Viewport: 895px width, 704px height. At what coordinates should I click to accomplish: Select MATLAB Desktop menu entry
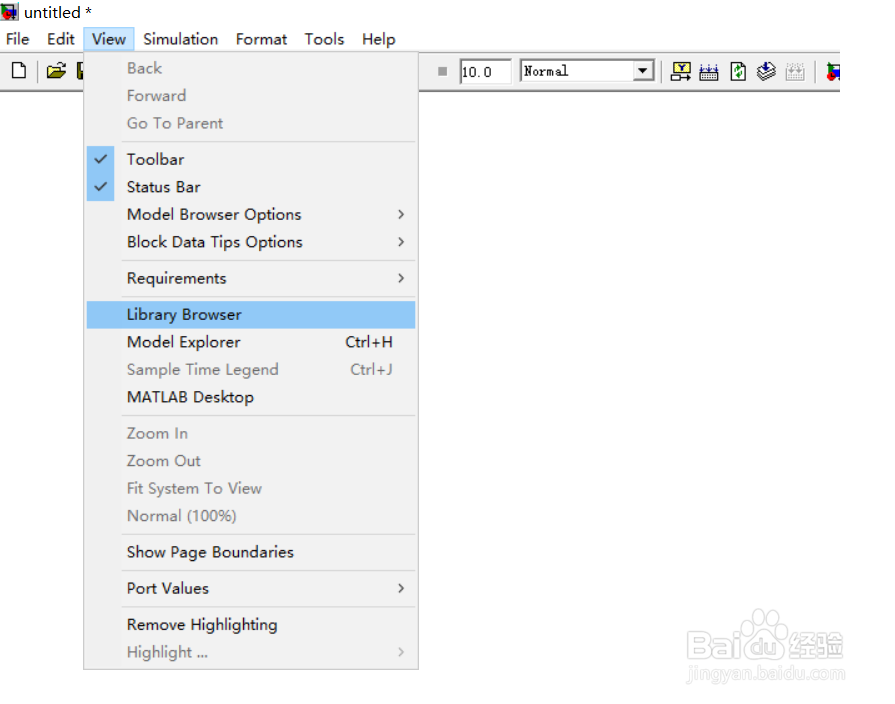coord(251,397)
